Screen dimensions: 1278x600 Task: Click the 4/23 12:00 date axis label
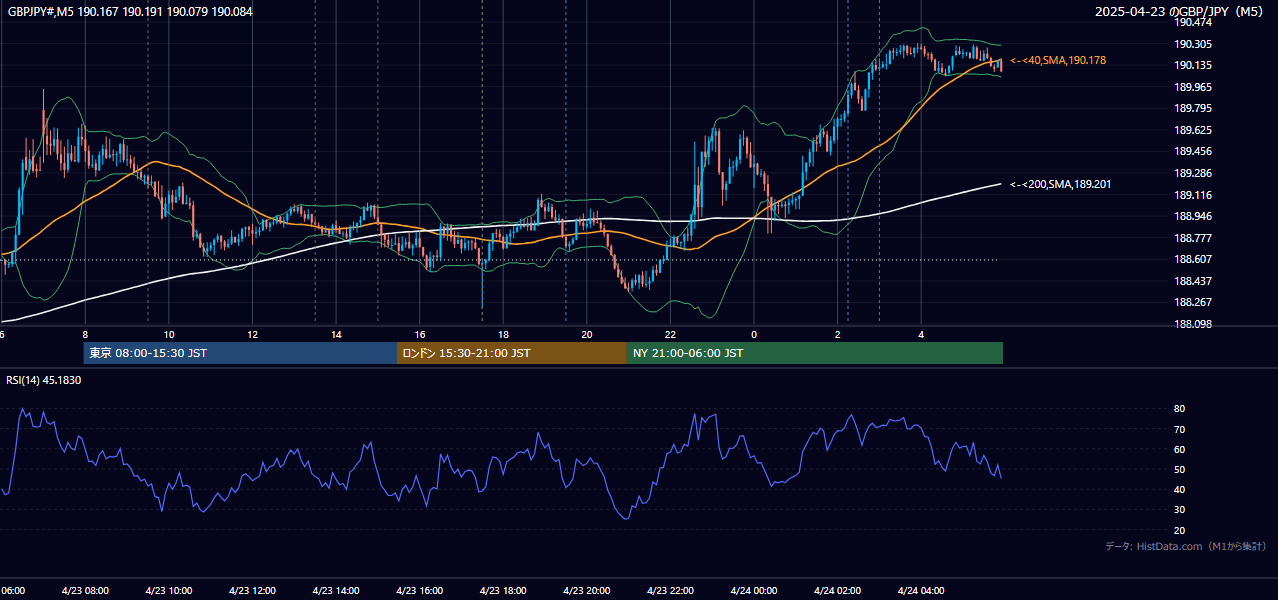[253, 591]
